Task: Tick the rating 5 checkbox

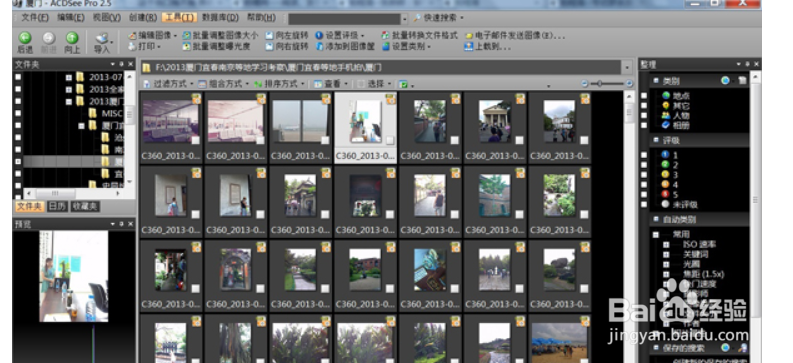Action: point(644,195)
